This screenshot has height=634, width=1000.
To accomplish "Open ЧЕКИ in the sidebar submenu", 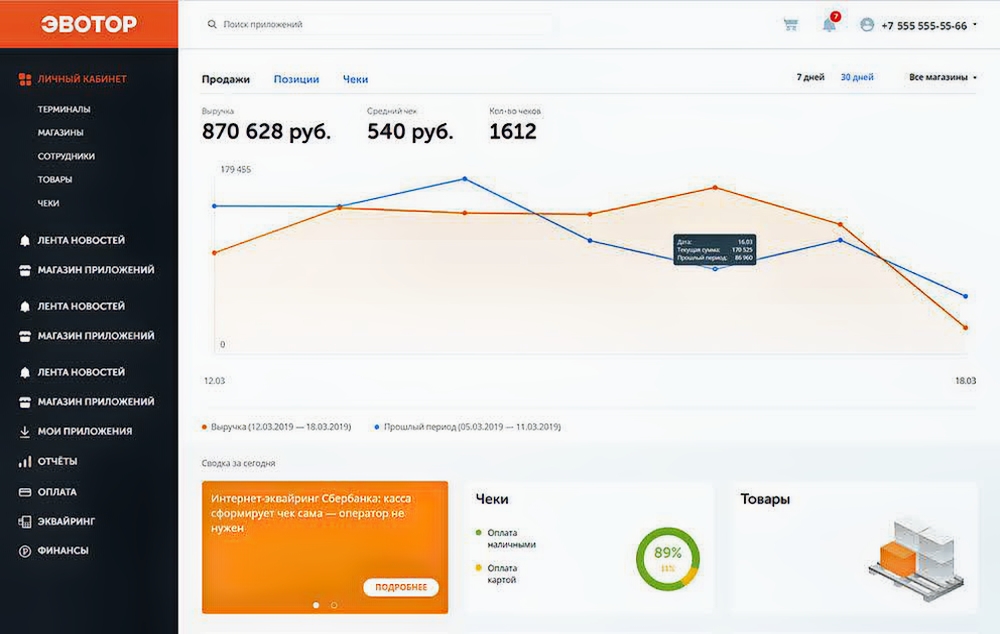I will (48, 203).
